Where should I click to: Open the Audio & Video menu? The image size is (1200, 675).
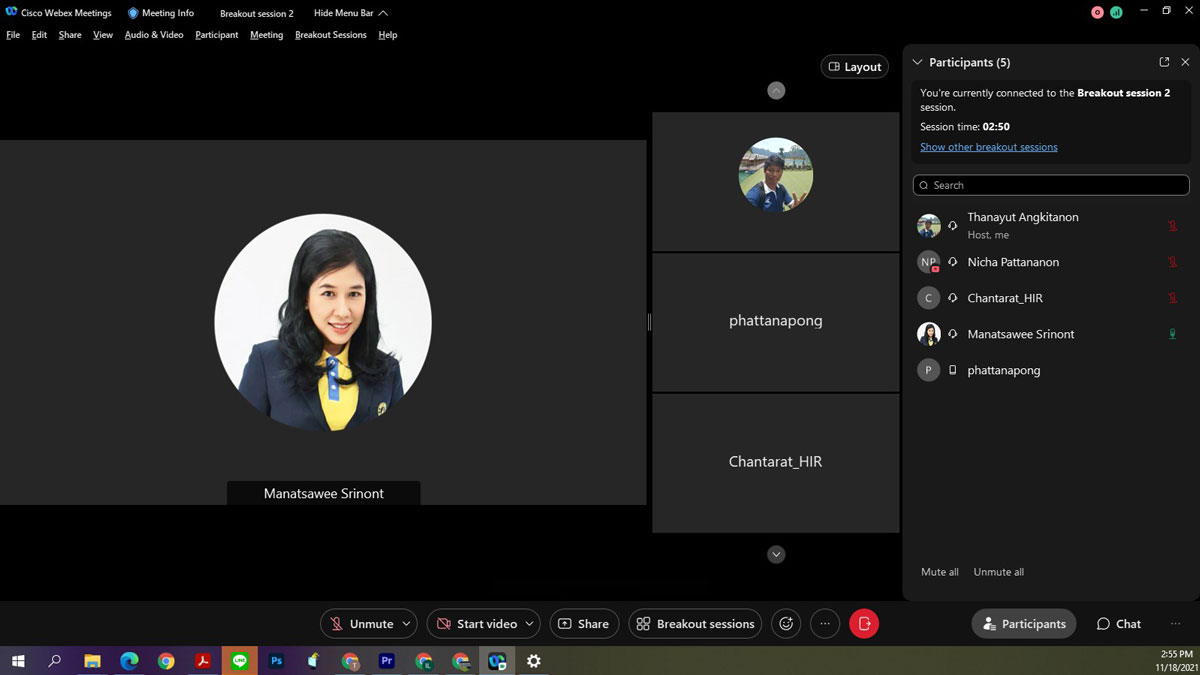pos(154,35)
